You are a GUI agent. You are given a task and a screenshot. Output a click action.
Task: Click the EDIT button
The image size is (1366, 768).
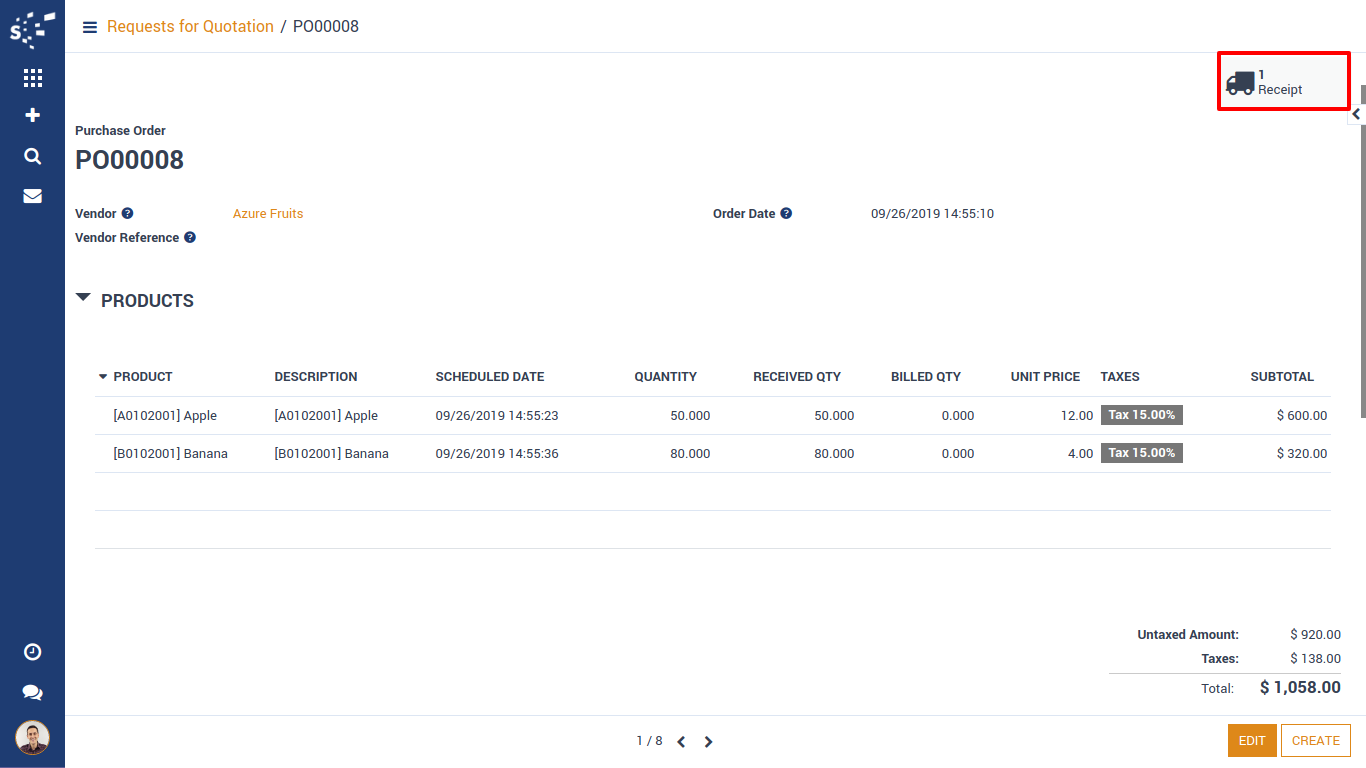[1252, 741]
